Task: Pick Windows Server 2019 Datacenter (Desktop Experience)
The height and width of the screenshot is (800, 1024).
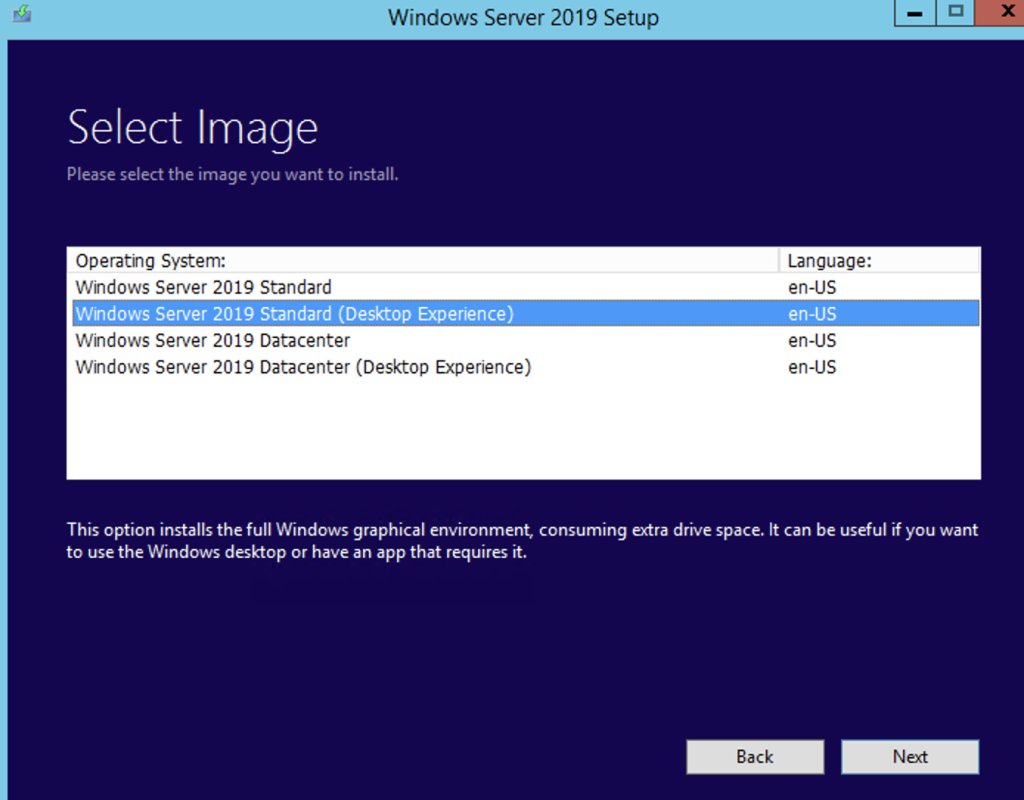Action: click(x=526, y=367)
